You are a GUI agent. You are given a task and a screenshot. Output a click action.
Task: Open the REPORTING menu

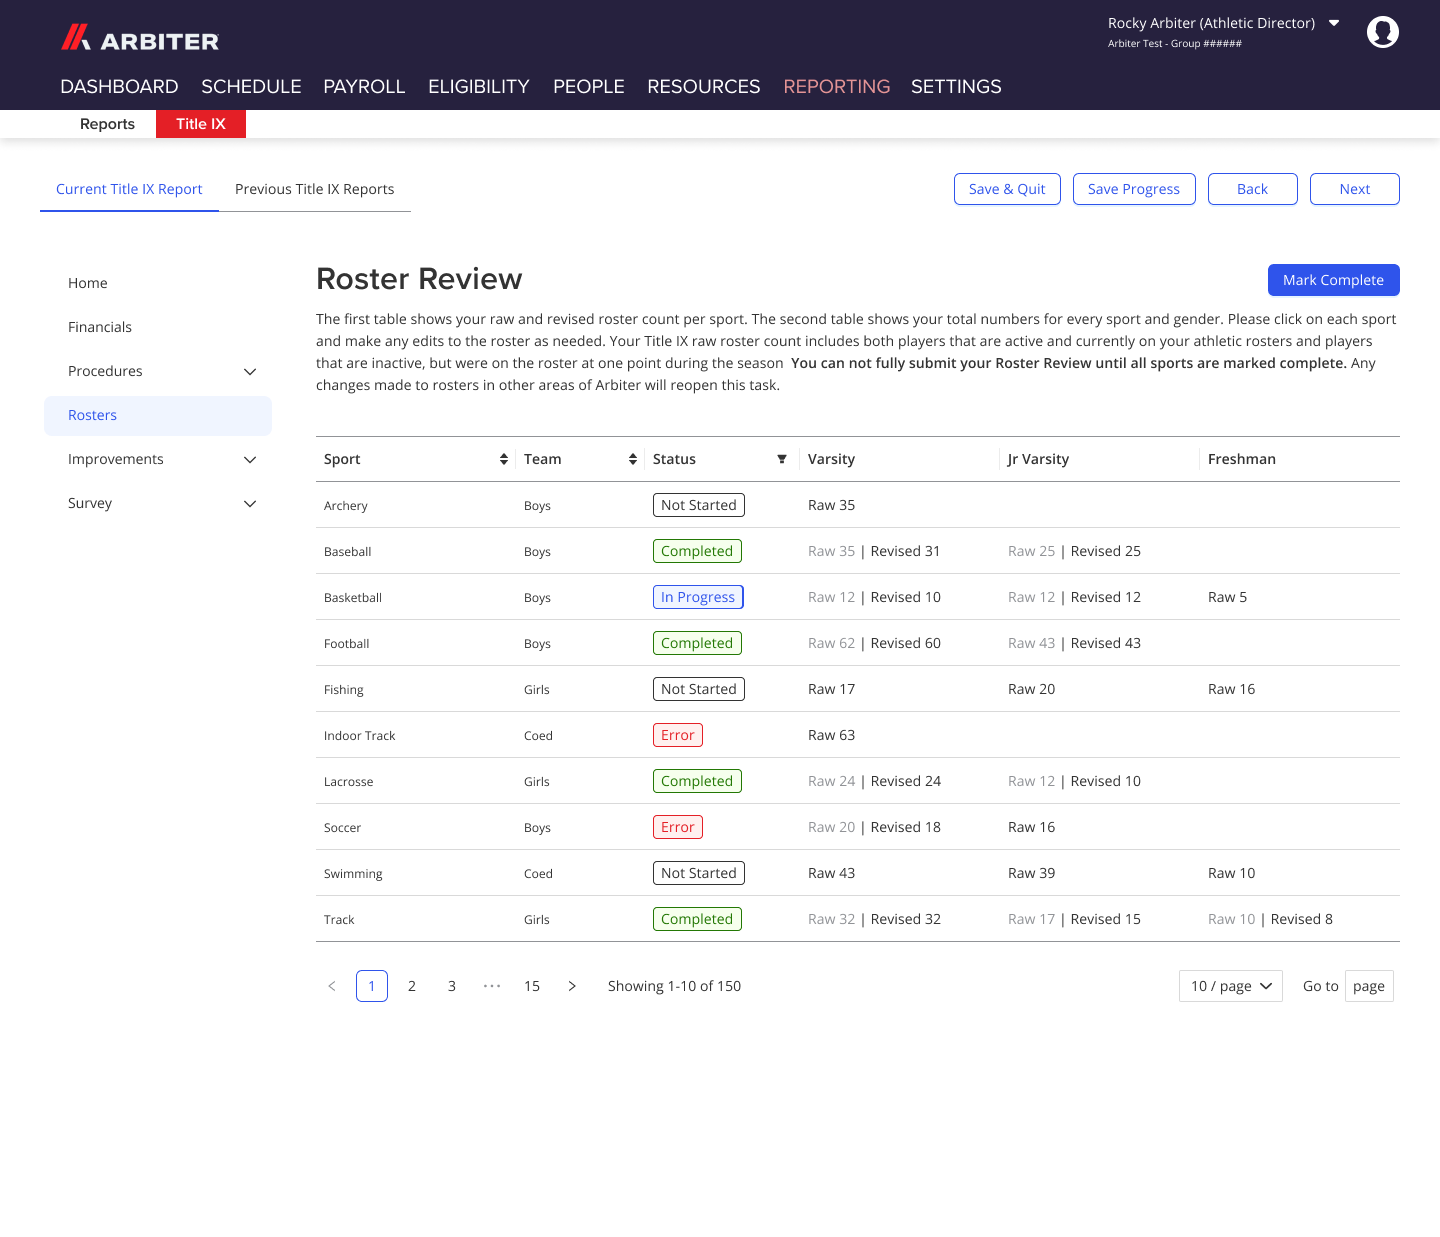point(837,87)
